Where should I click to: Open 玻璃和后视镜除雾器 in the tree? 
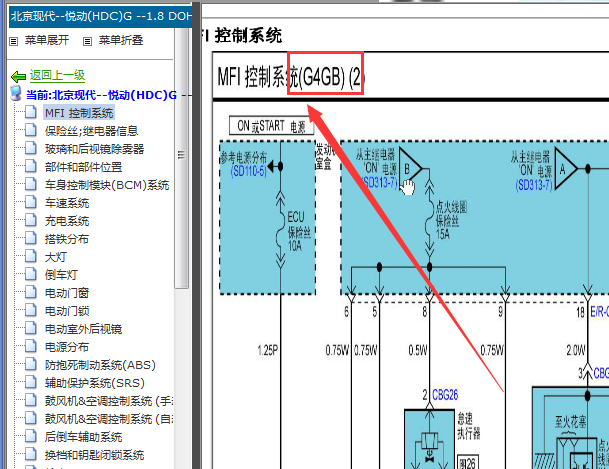94,149
